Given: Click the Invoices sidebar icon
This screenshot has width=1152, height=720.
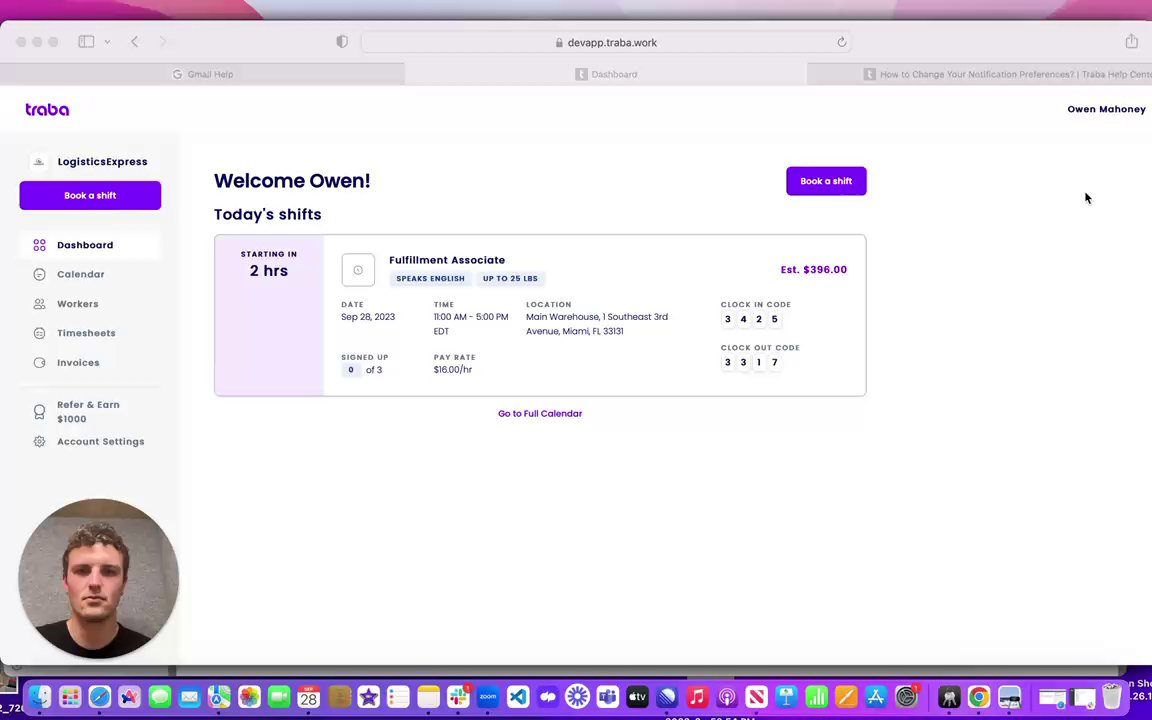Looking at the screenshot, I should (x=40, y=363).
